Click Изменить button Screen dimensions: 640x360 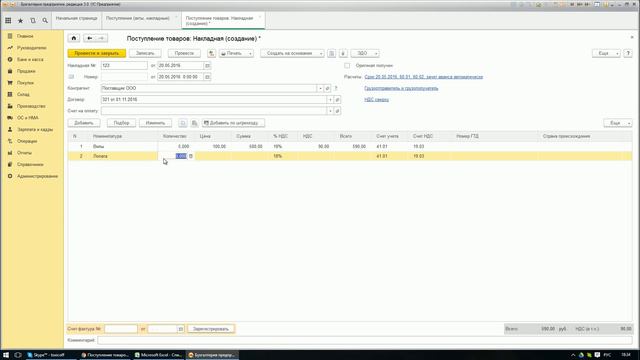155,123
